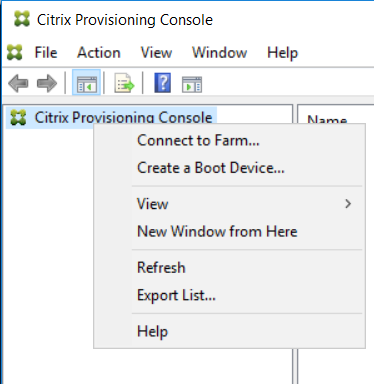Screen dimensions: 374x384
Task: Click the Export List toolbar icon
Action: tap(125, 83)
